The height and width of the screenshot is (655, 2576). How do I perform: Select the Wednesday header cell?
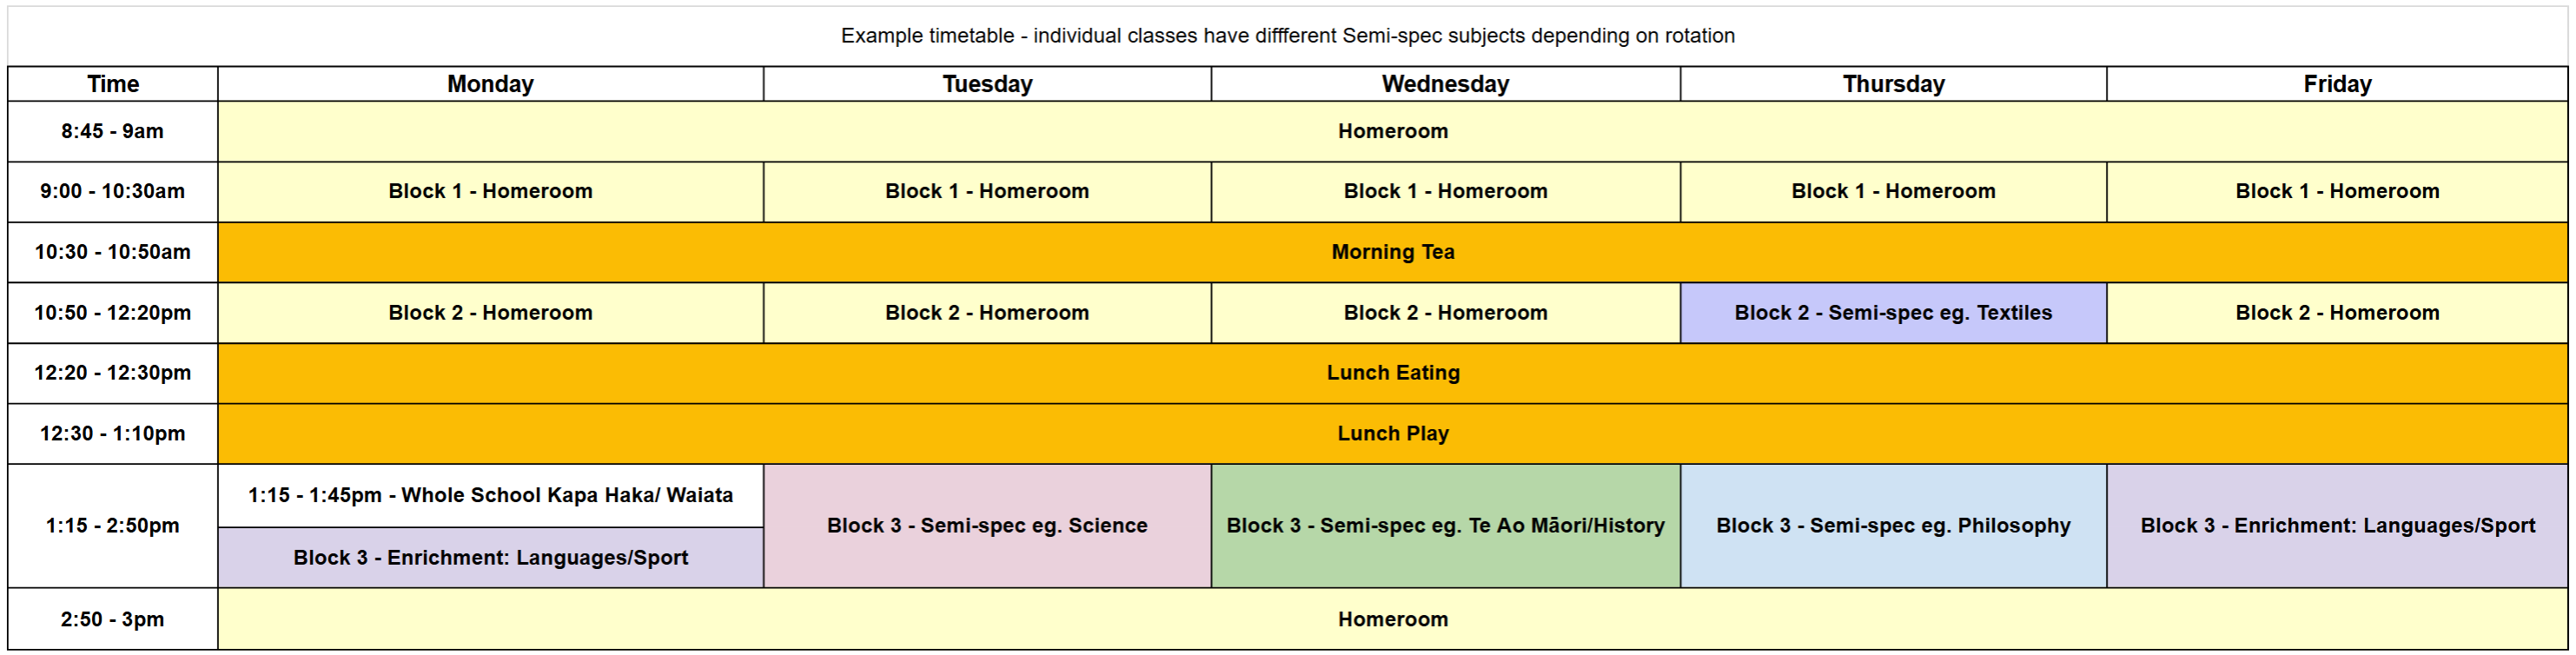1445,84
